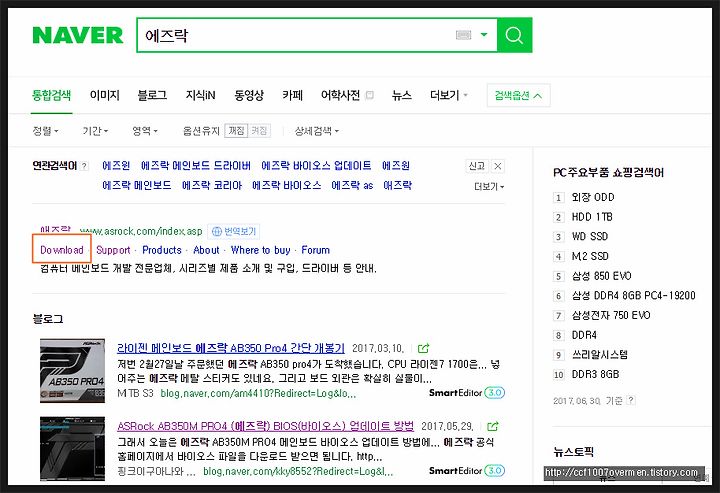The width and height of the screenshot is (720, 493).
Task: Click the 번역보기 translate button
Action: 234,231
